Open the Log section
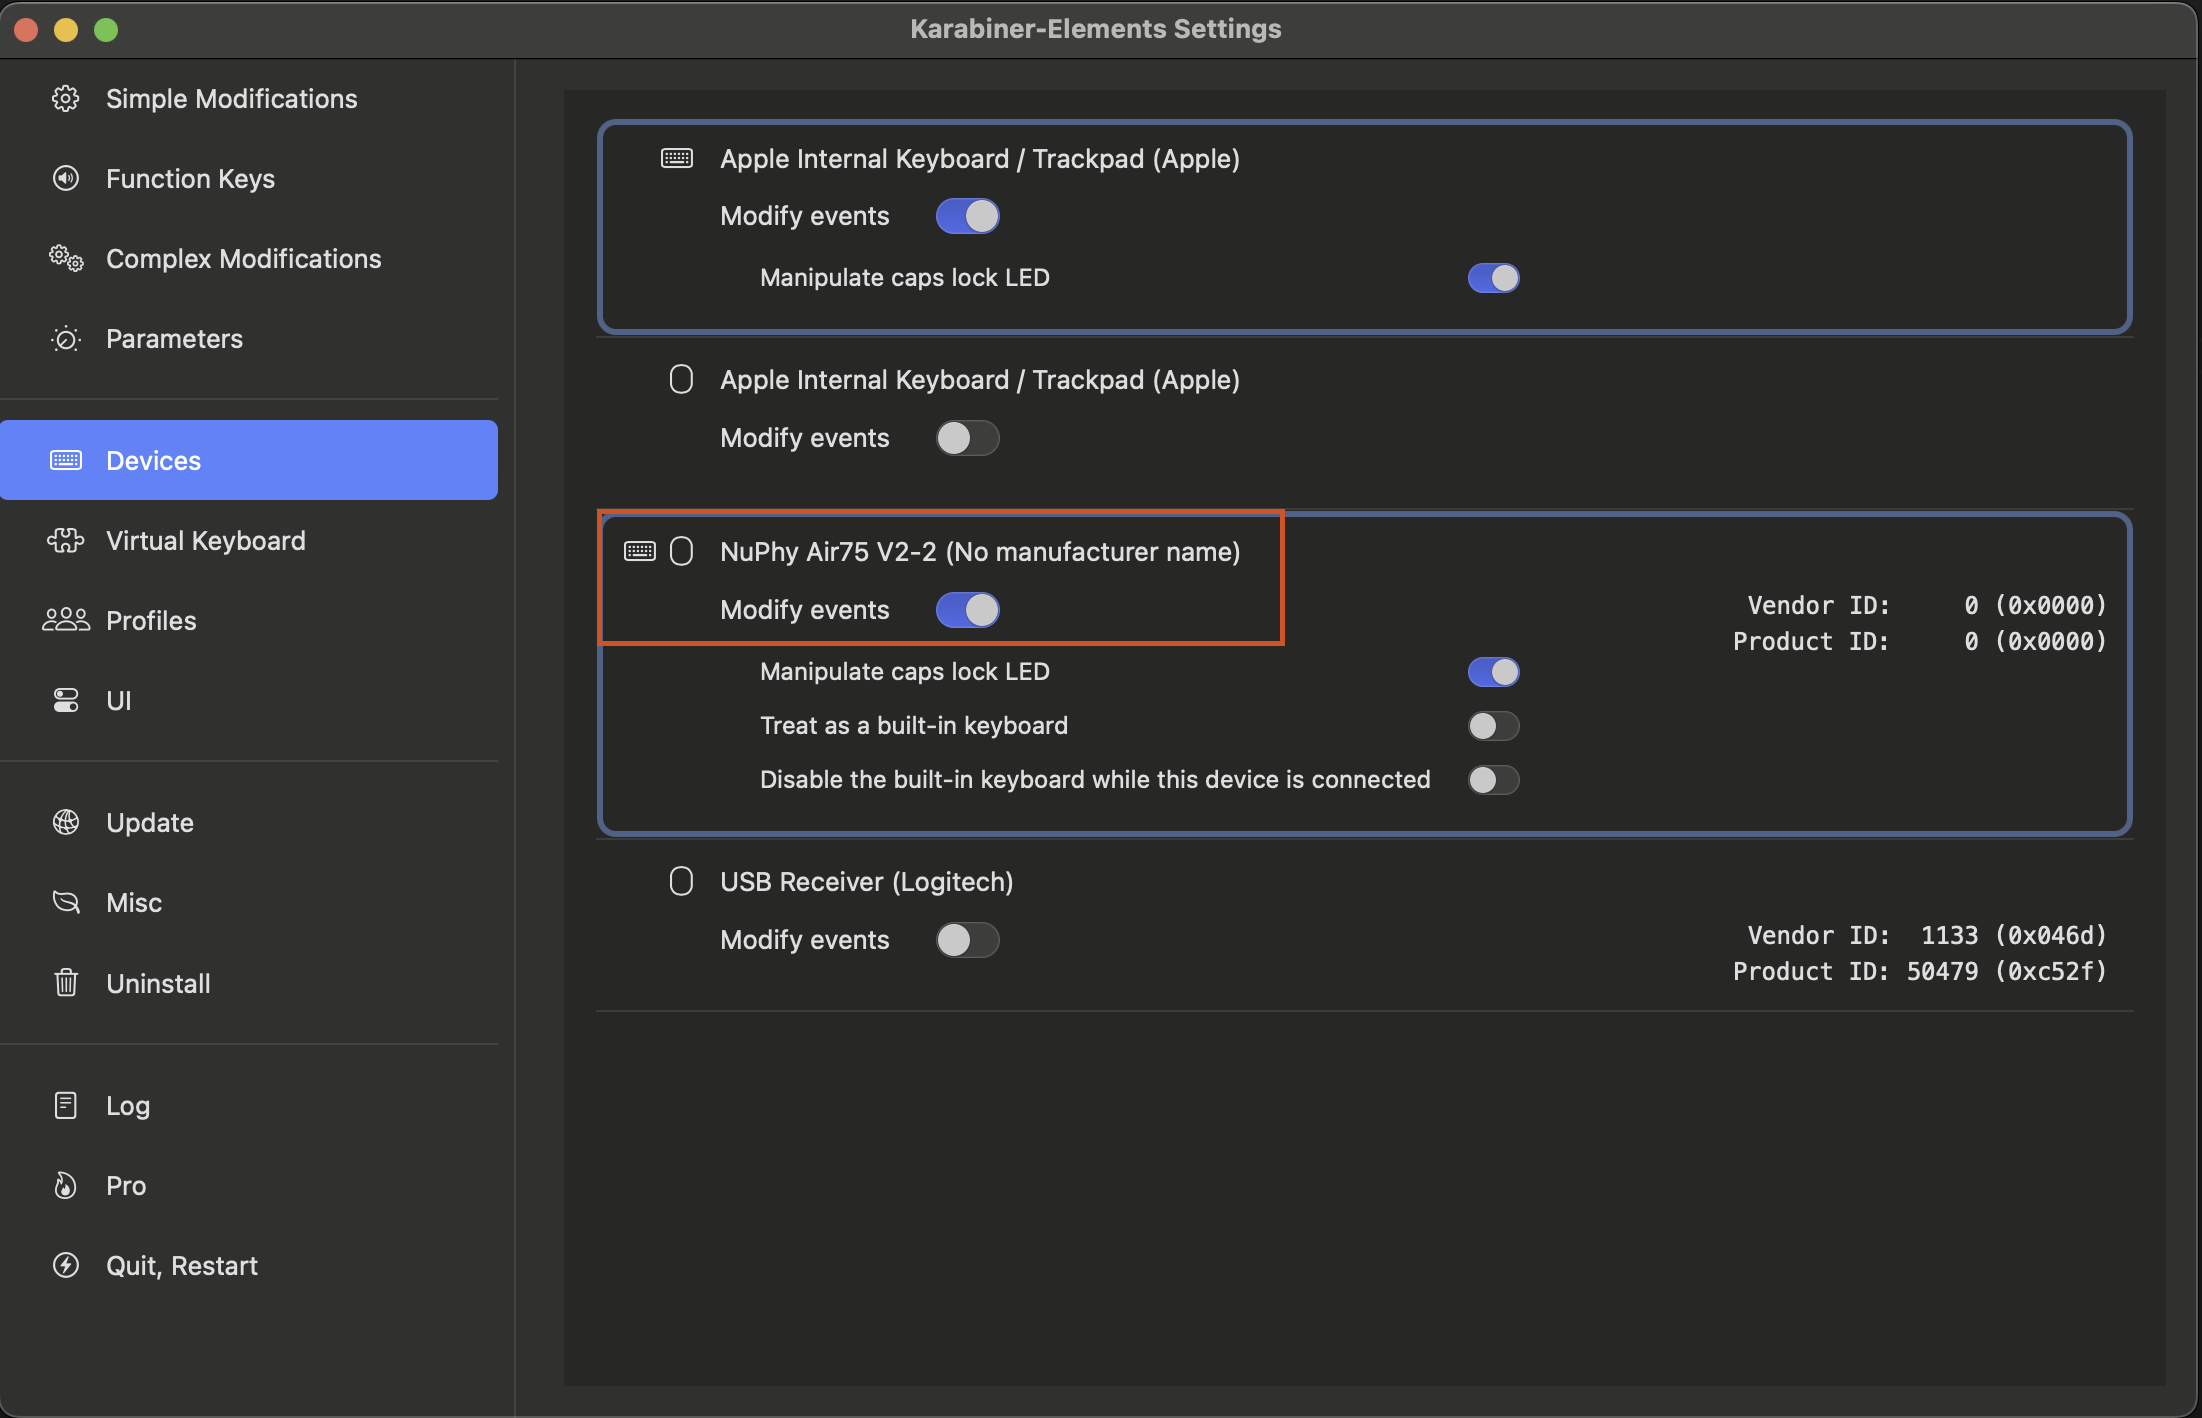The width and height of the screenshot is (2202, 1418). [x=249, y=1105]
